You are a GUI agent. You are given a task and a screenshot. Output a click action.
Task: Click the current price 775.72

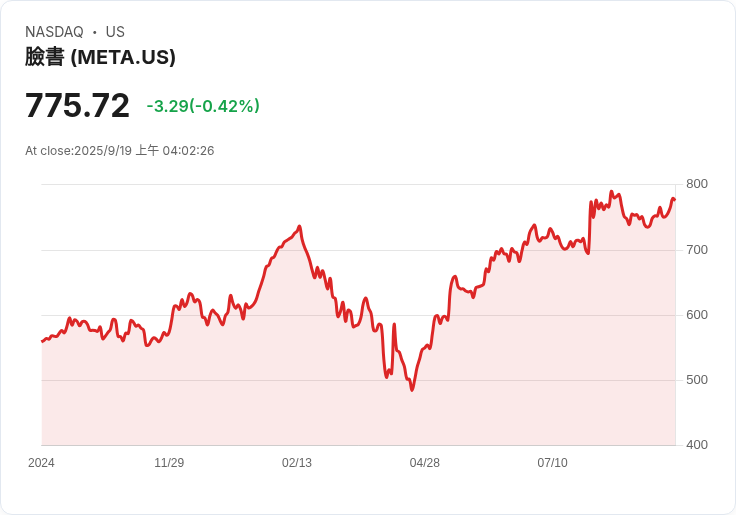pos(77,106)
